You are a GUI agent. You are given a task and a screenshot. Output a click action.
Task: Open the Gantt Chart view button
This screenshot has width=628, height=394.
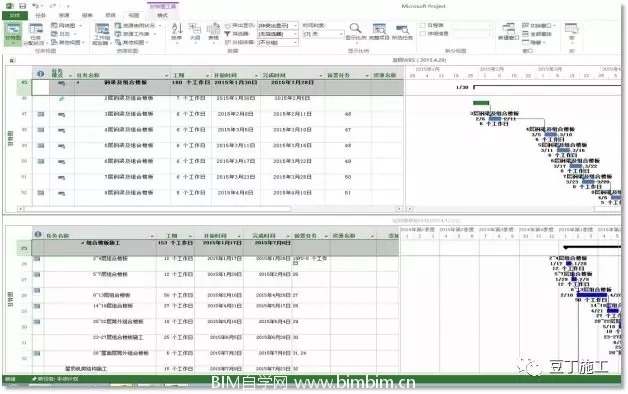[13, 33]
